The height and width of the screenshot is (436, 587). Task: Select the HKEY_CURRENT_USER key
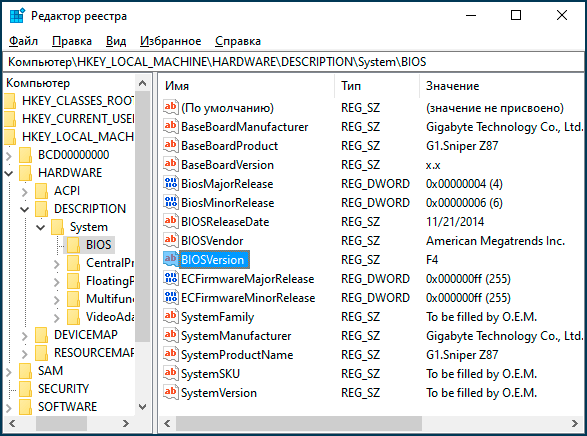[77, 119]
